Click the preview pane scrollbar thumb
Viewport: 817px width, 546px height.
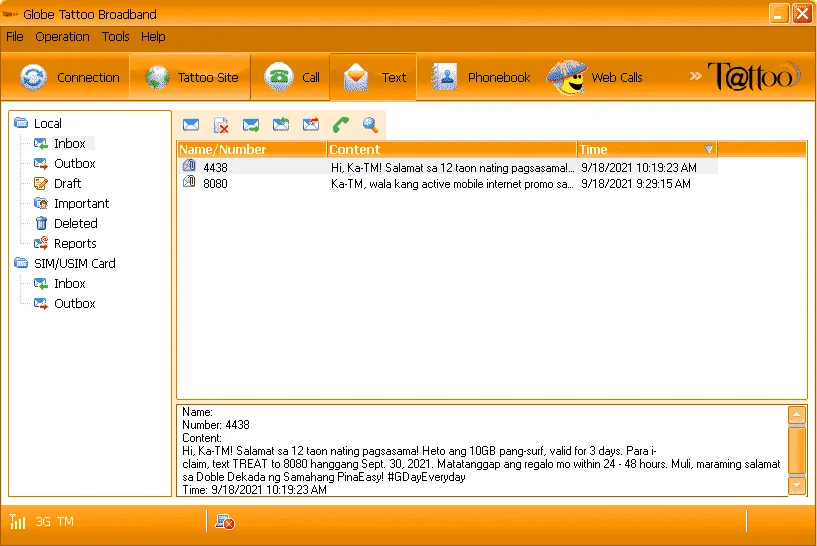click(x=797, y=450)
